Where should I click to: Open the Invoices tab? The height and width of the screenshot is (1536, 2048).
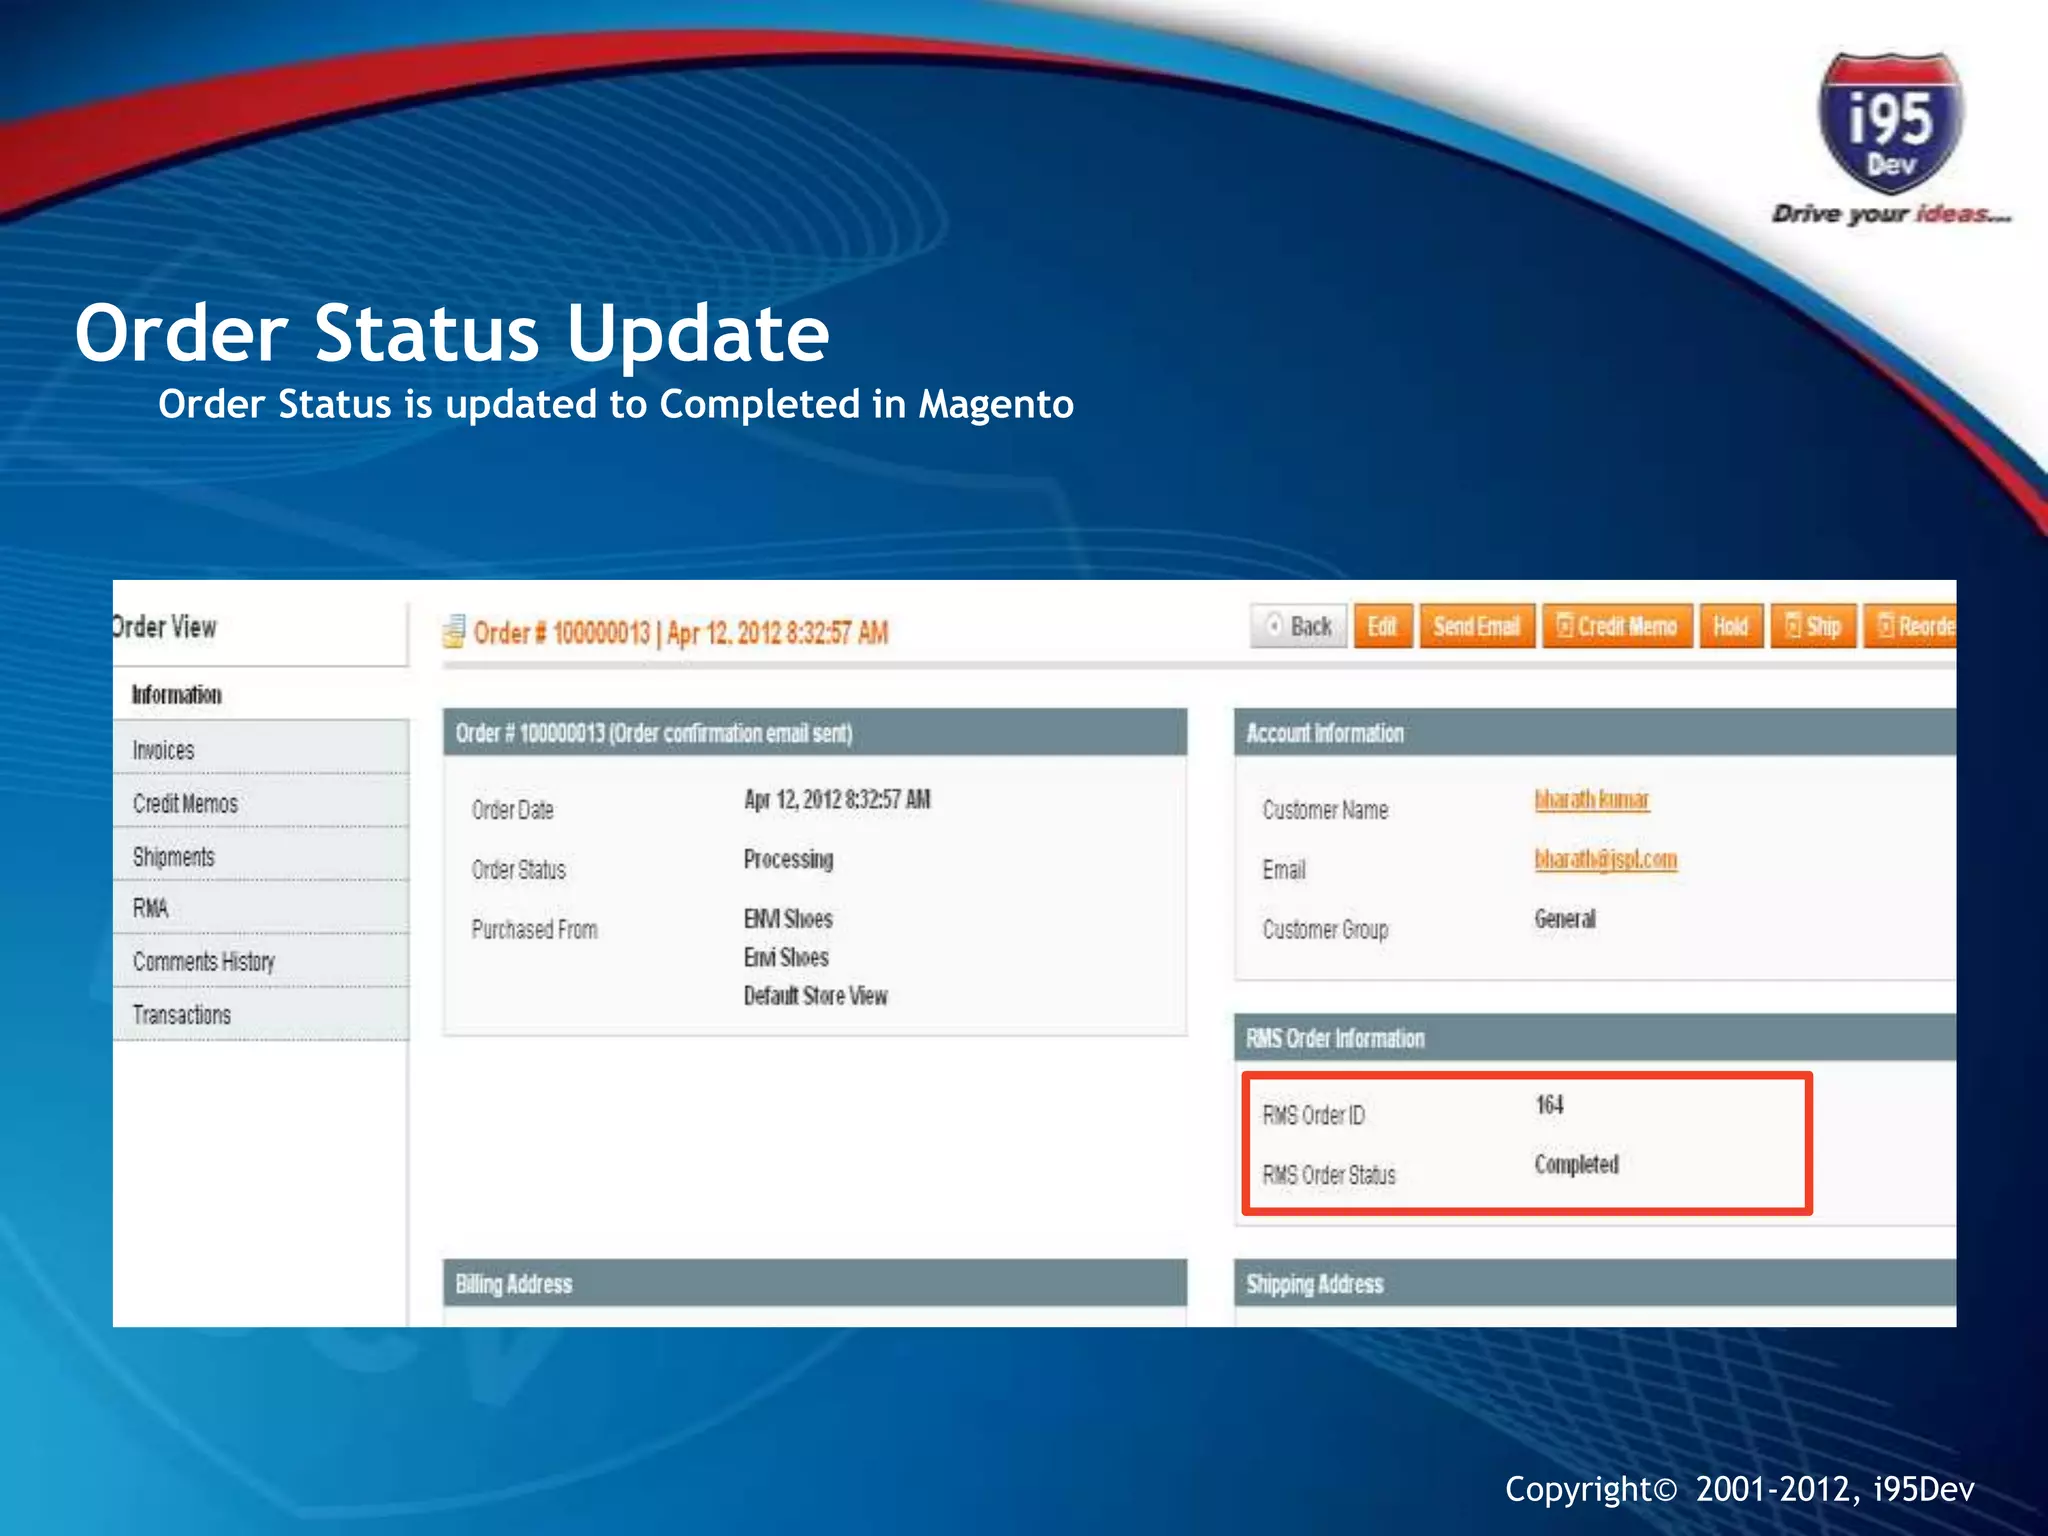261,749
